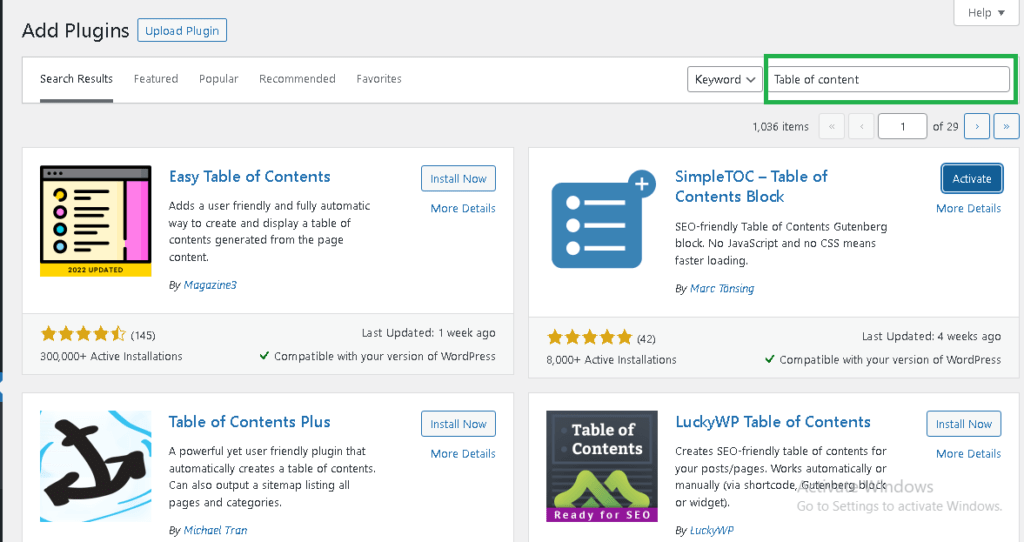Open the Easy Table of Contents title link

249,177
